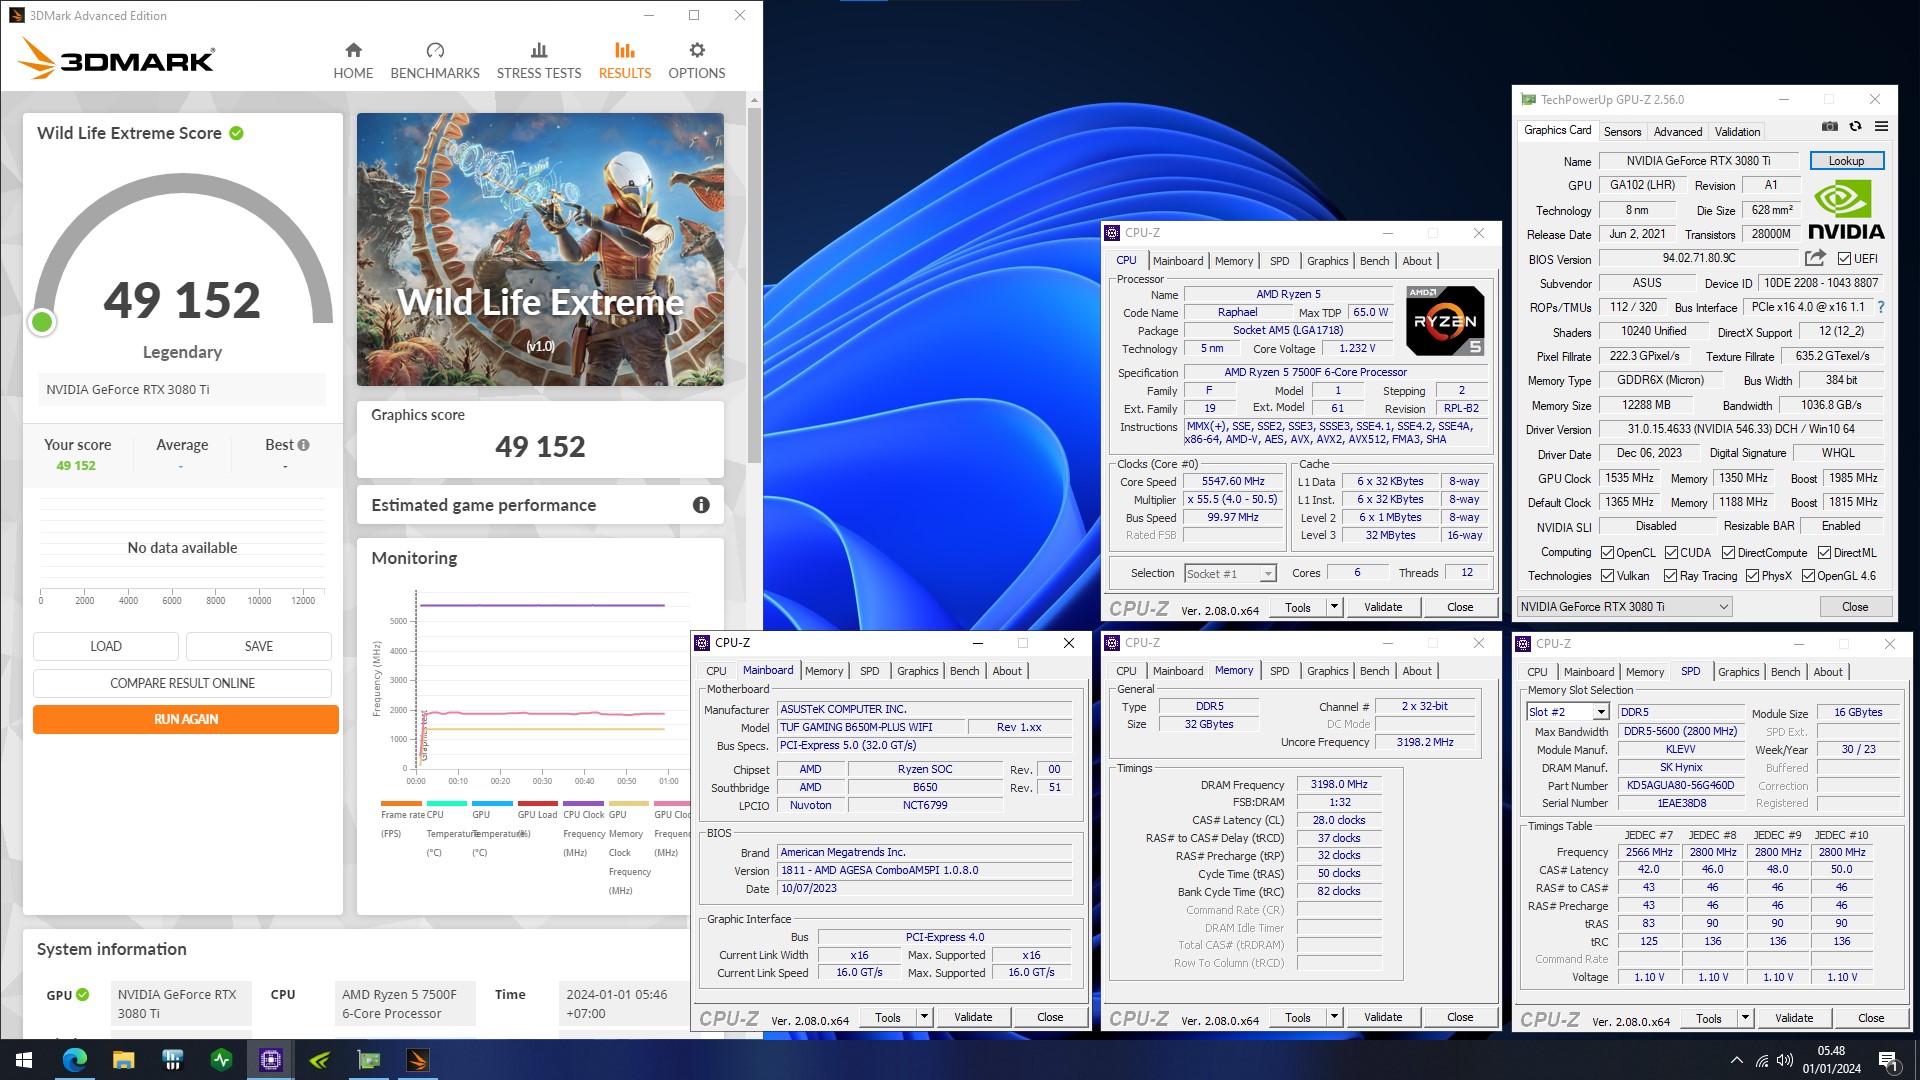This screenshot has height=1080, width=1920.
Task: Open SPD tab in CPU-Z Memory window
Action: 1279,671
